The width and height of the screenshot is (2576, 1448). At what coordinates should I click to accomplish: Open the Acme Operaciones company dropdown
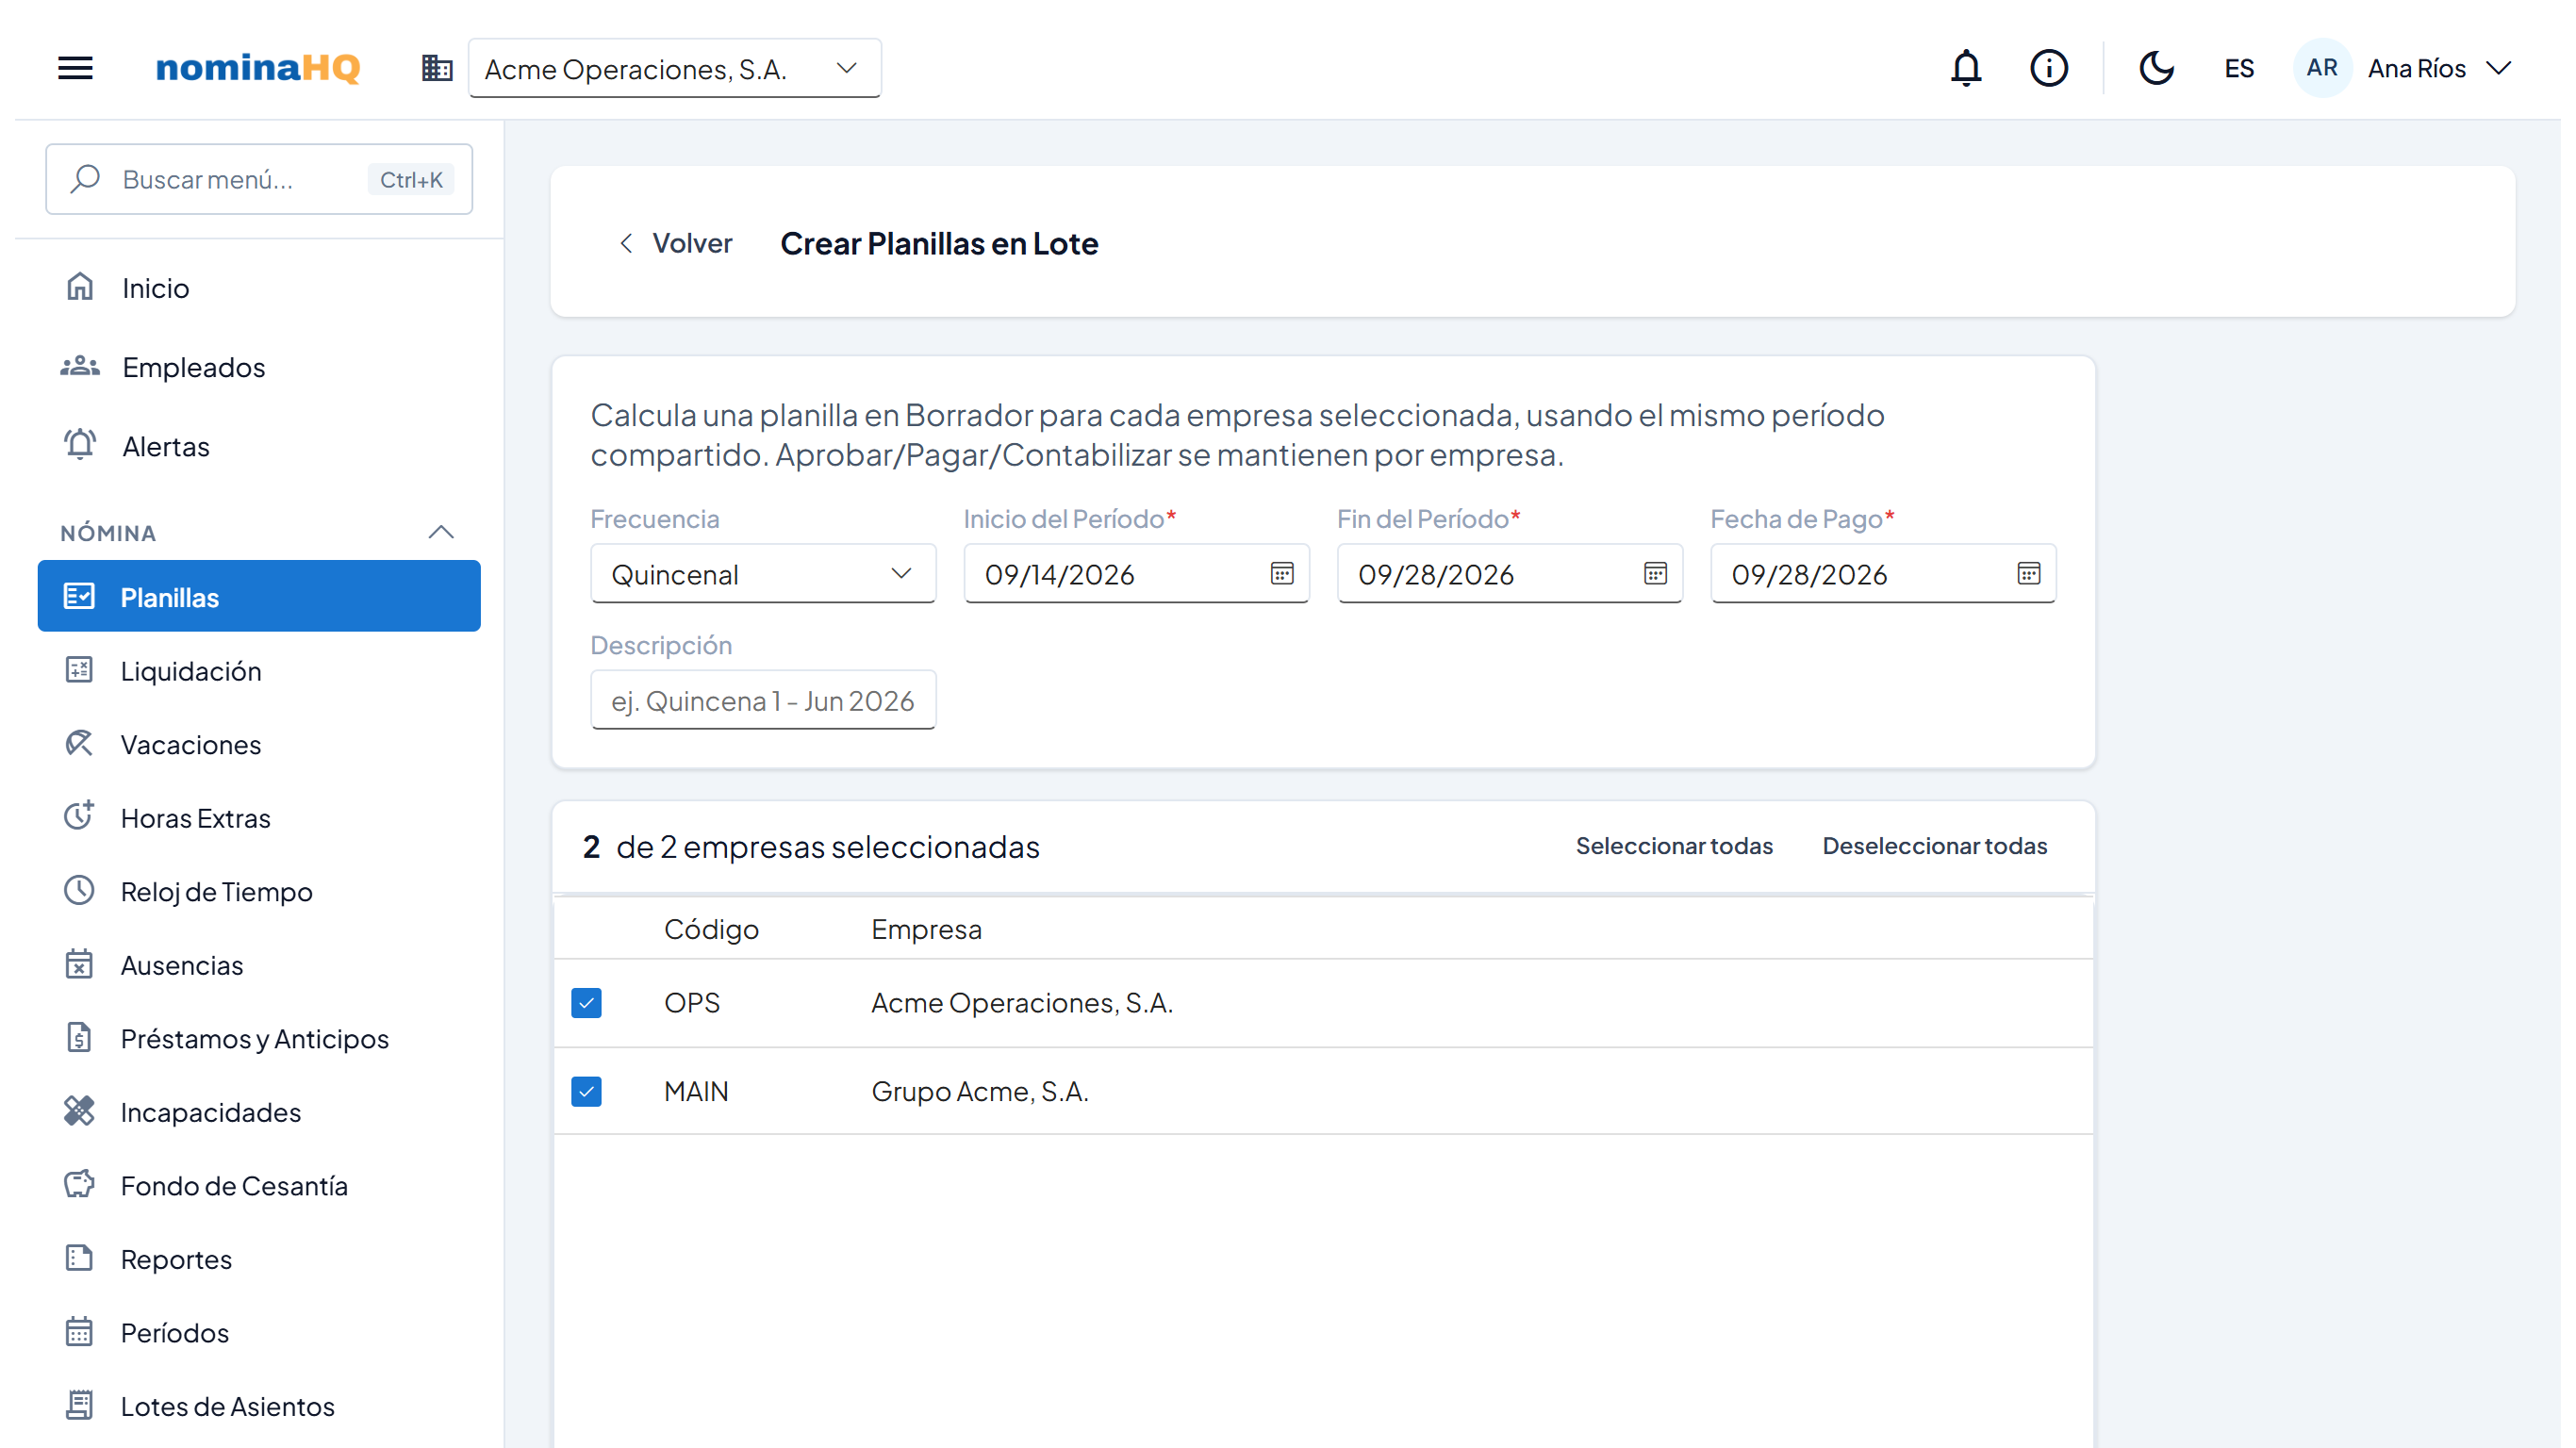(x=674, y=68)
